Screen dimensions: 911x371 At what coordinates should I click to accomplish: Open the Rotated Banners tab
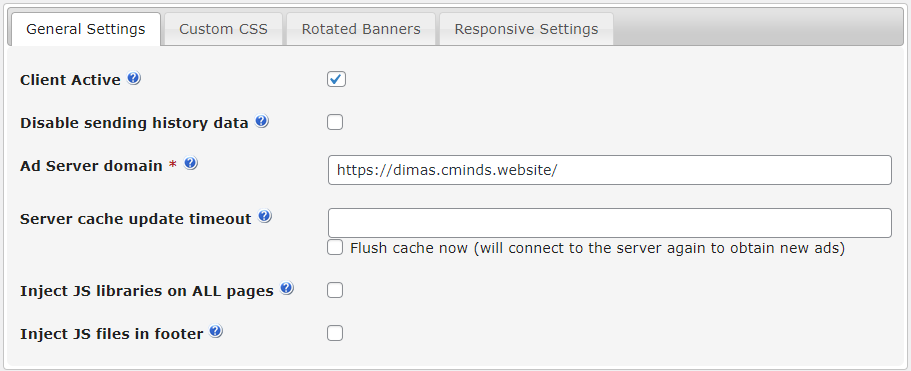tap(361, 29)
